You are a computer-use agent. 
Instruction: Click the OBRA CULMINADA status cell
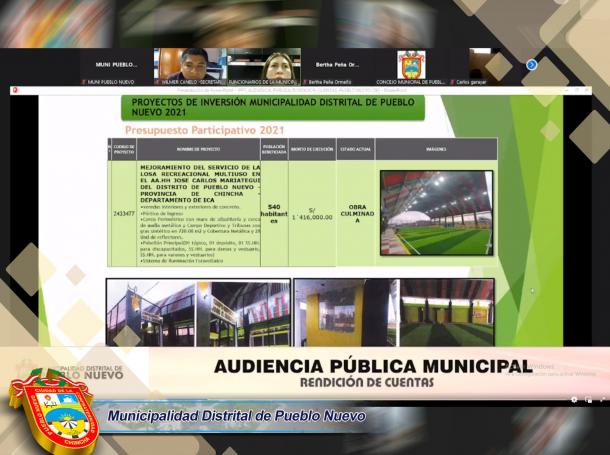click(x=355, y=211)
